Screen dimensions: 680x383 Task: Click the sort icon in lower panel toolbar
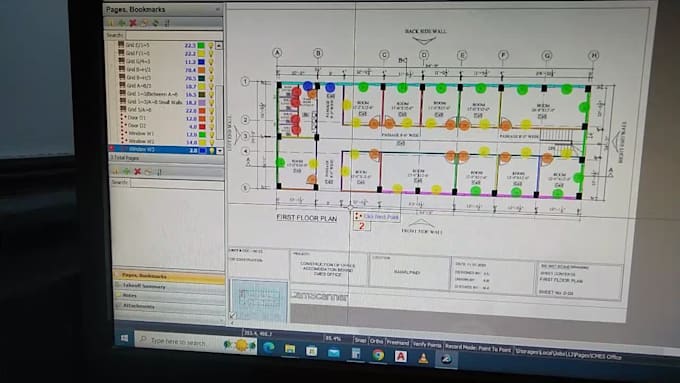click(x=159, y=172)
